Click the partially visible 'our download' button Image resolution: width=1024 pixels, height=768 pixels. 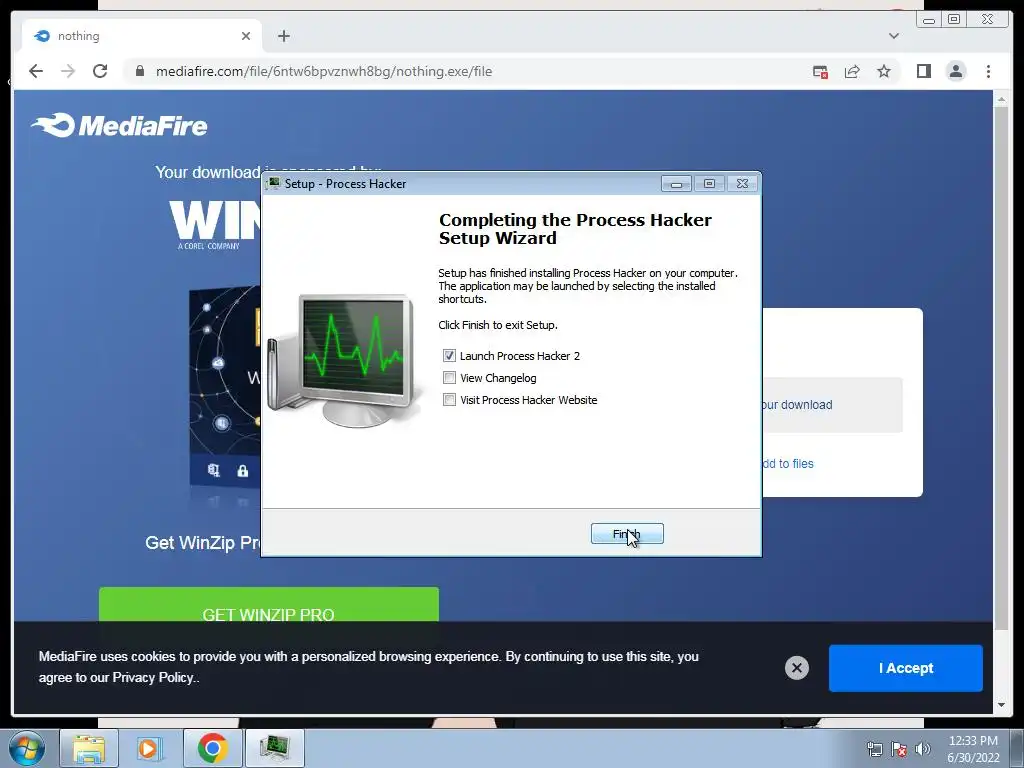point(833,405)
